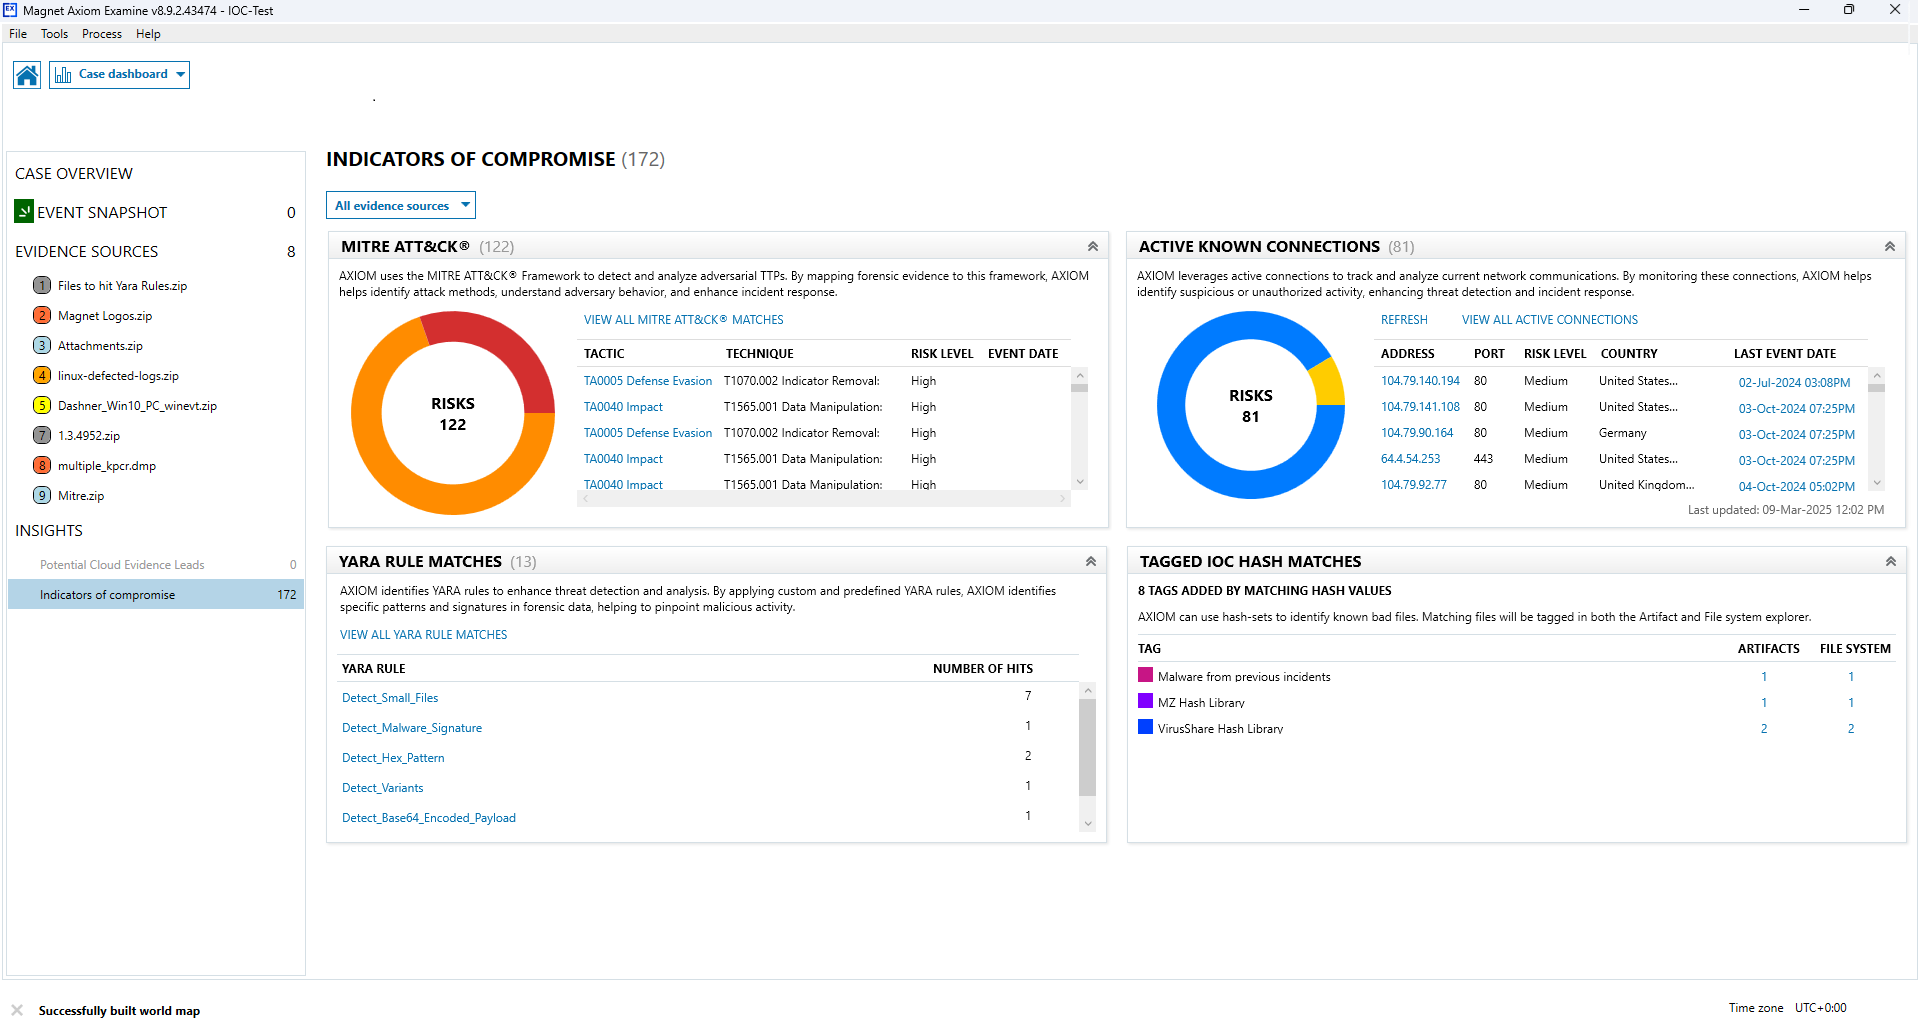Open the All evidence sources dropdown
This screenshot has height=1031, width=1918.
401,206
